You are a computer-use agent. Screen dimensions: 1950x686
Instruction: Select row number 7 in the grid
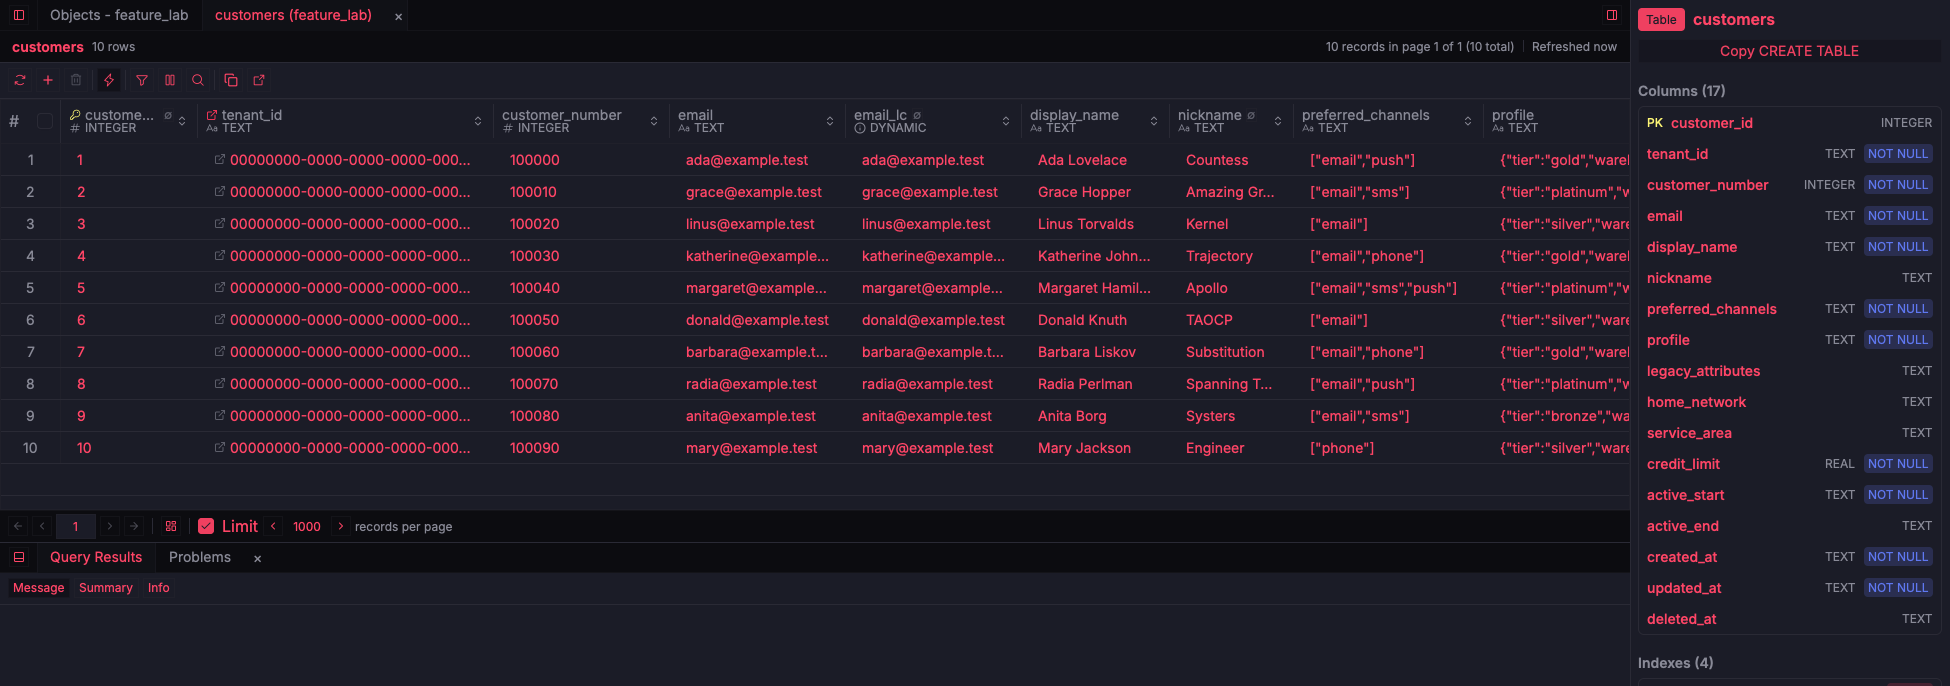coord(30,352)
